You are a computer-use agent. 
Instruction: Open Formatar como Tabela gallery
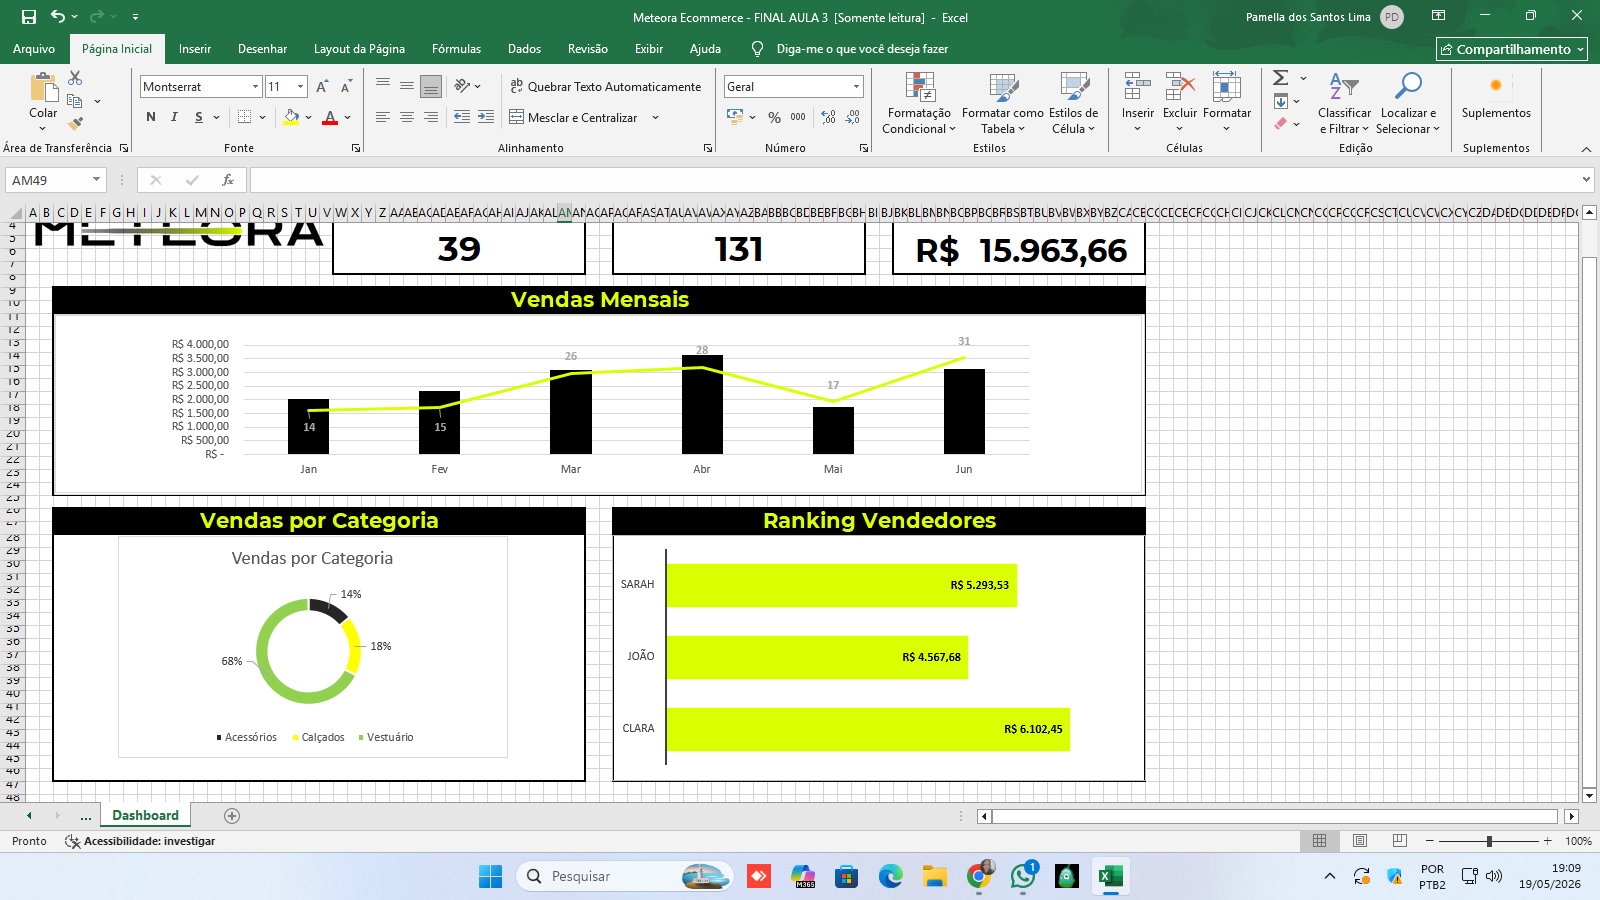[x=1003, y=103]
